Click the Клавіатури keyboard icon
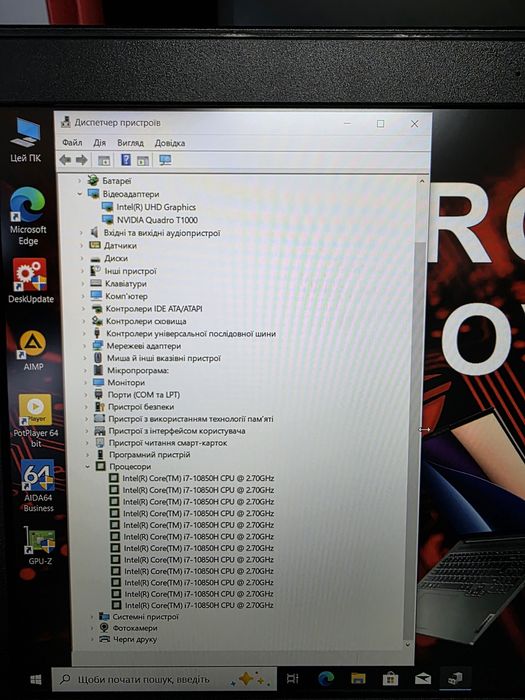 pos(96,283)
